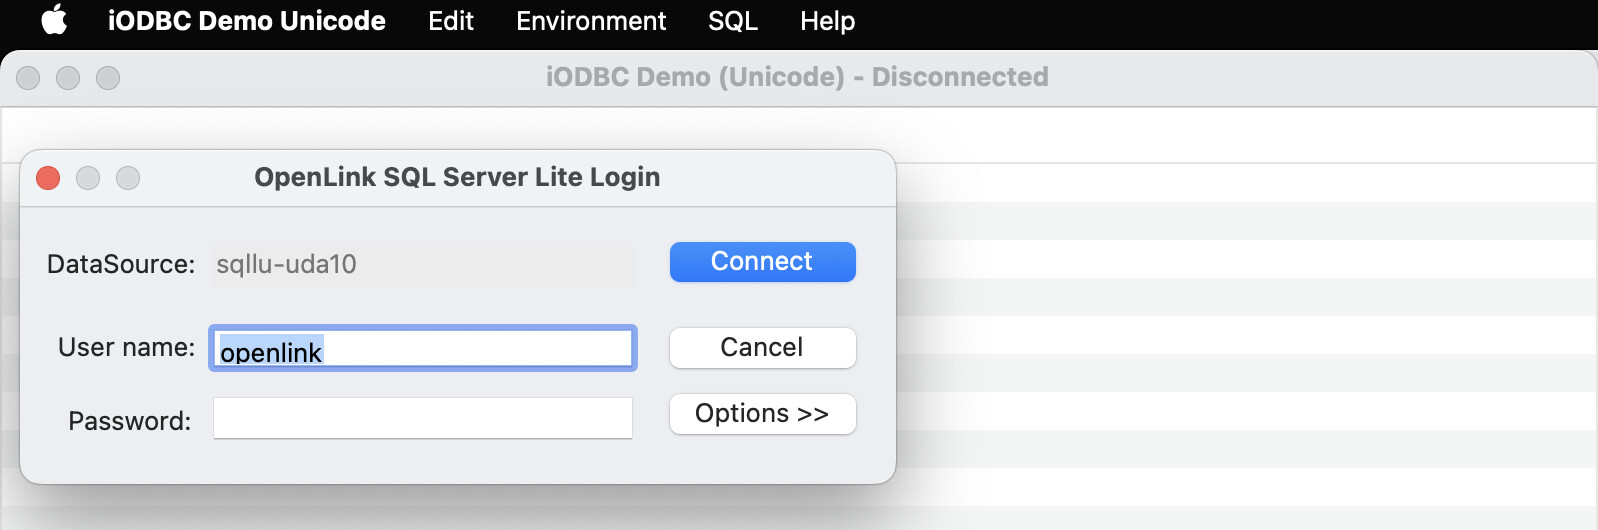Click the OpenLink SQL Server Lite Login title
The image size is (1598, 530).
(x=457, y=177)
